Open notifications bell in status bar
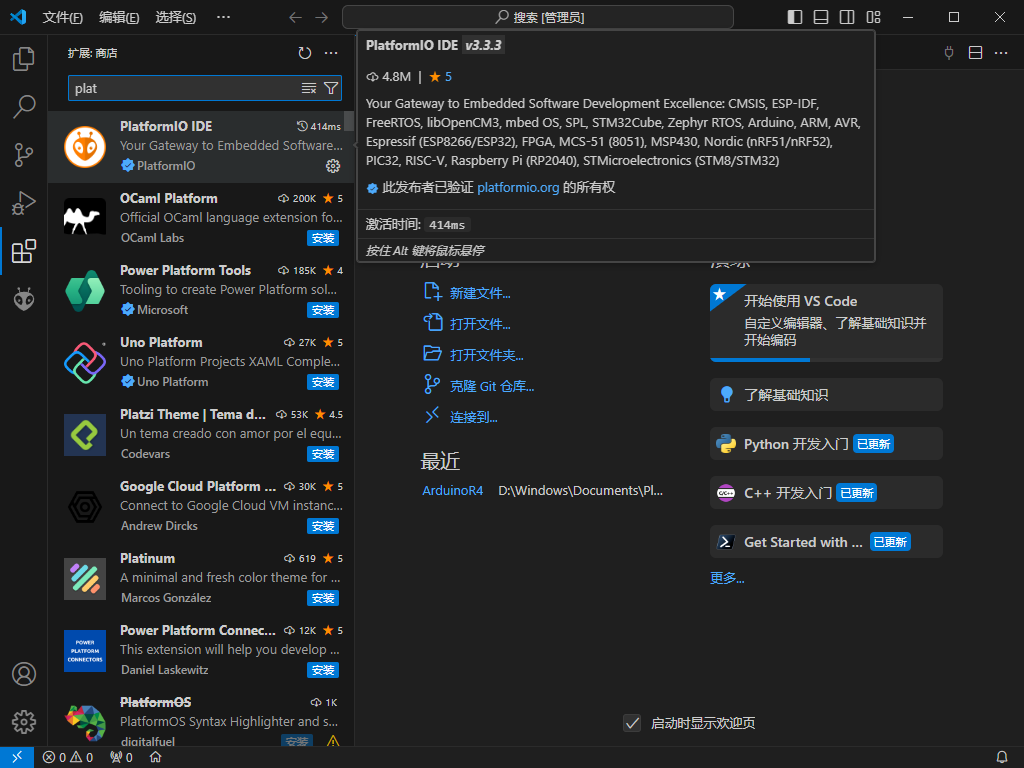The height and width of the screenshot is (768, 1024). pyautogui.click(x=1002, y=757)
